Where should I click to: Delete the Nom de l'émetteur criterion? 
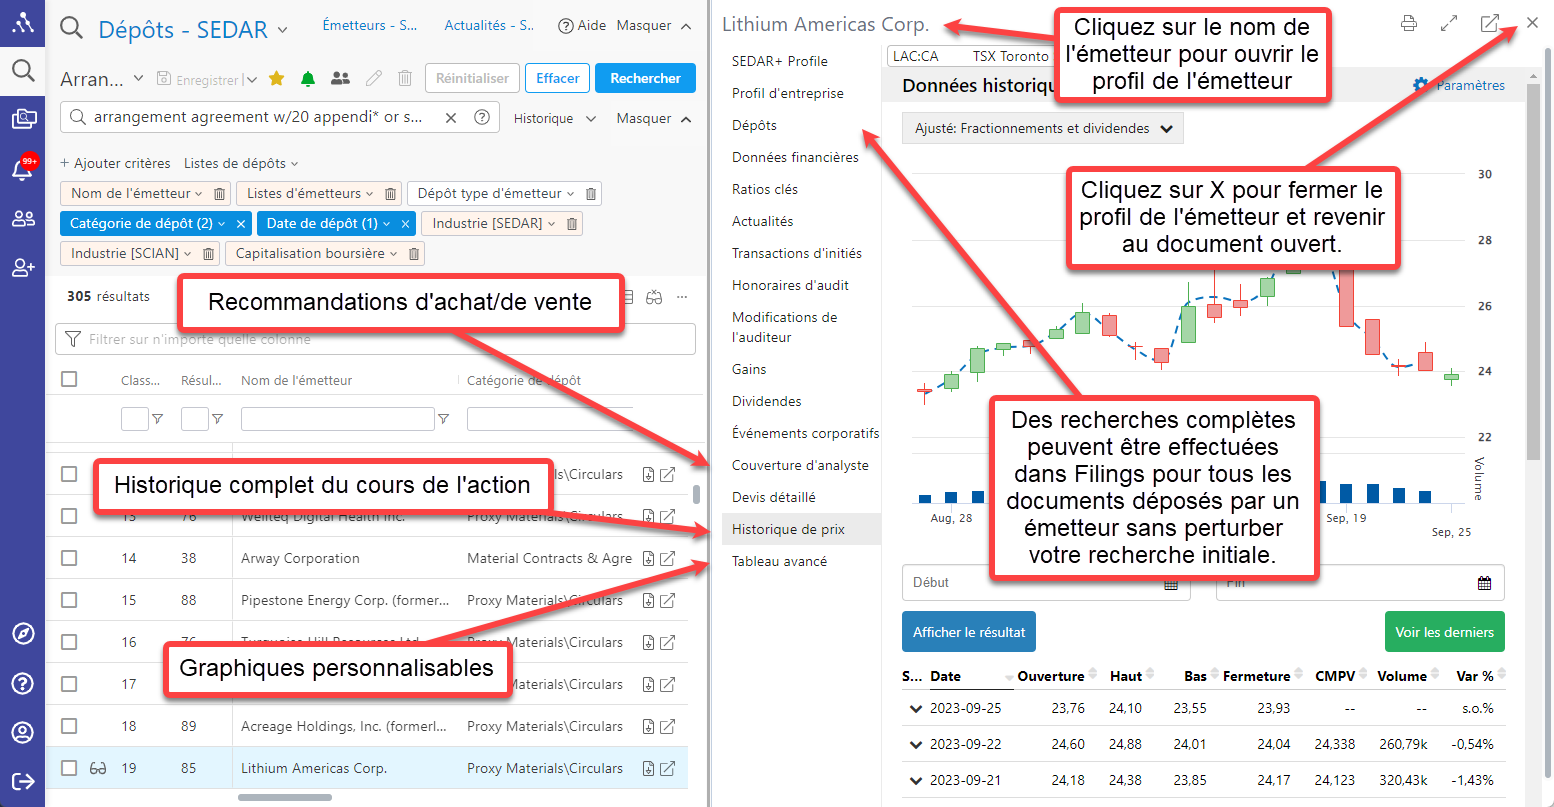click(220, 194)
